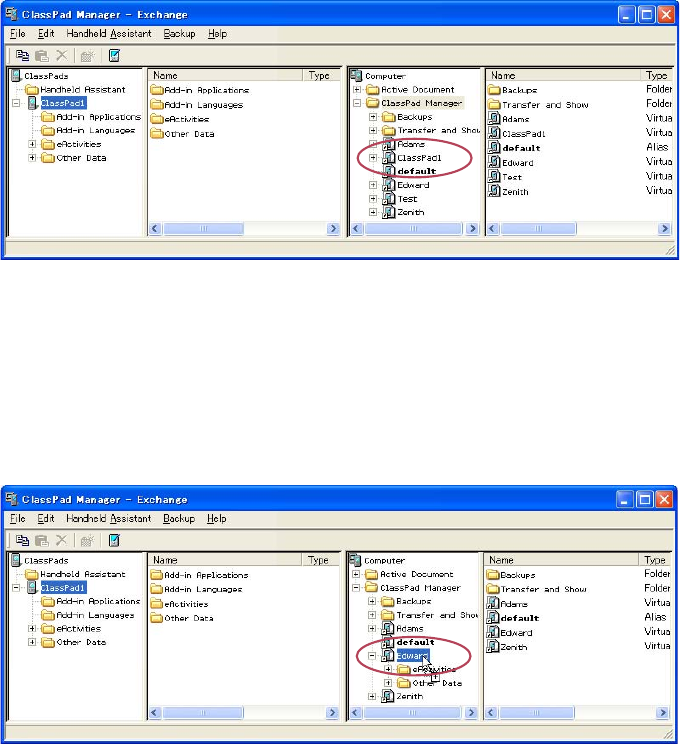This screenshot has height=744, width=680.
Task: Expand Other Data in top window left tree
Action: click(32, 158)
